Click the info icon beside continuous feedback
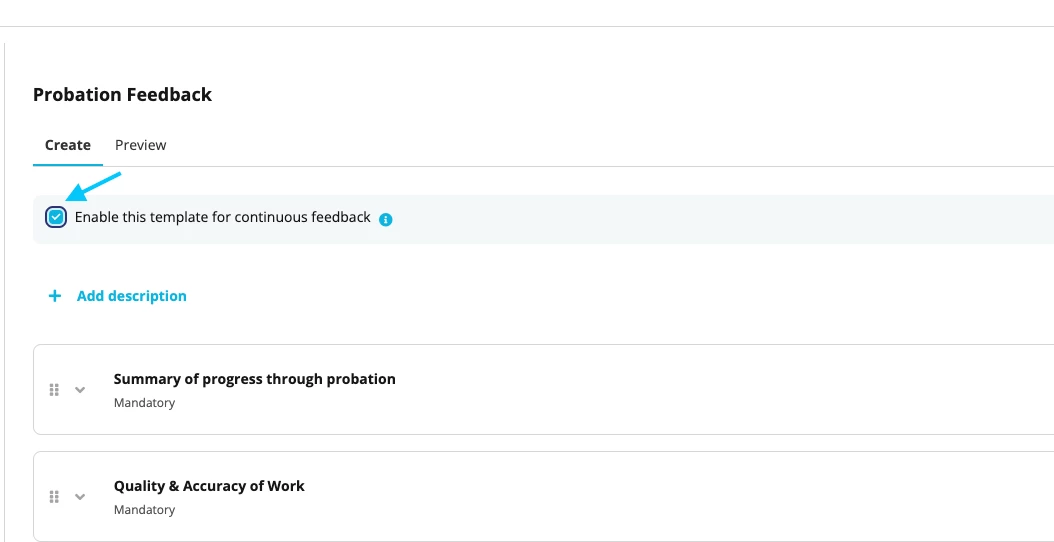 pyautogui.click(x=386, y=220)
